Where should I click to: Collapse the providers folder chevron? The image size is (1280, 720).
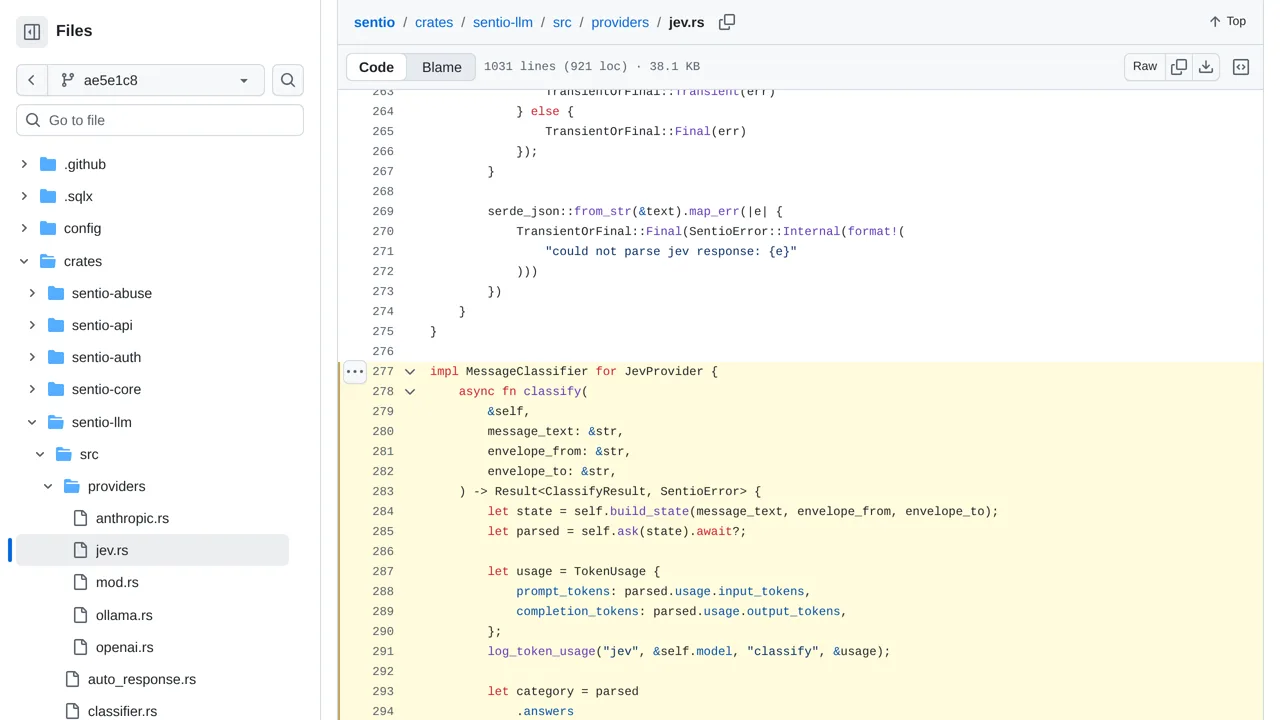tap(48, 486)
